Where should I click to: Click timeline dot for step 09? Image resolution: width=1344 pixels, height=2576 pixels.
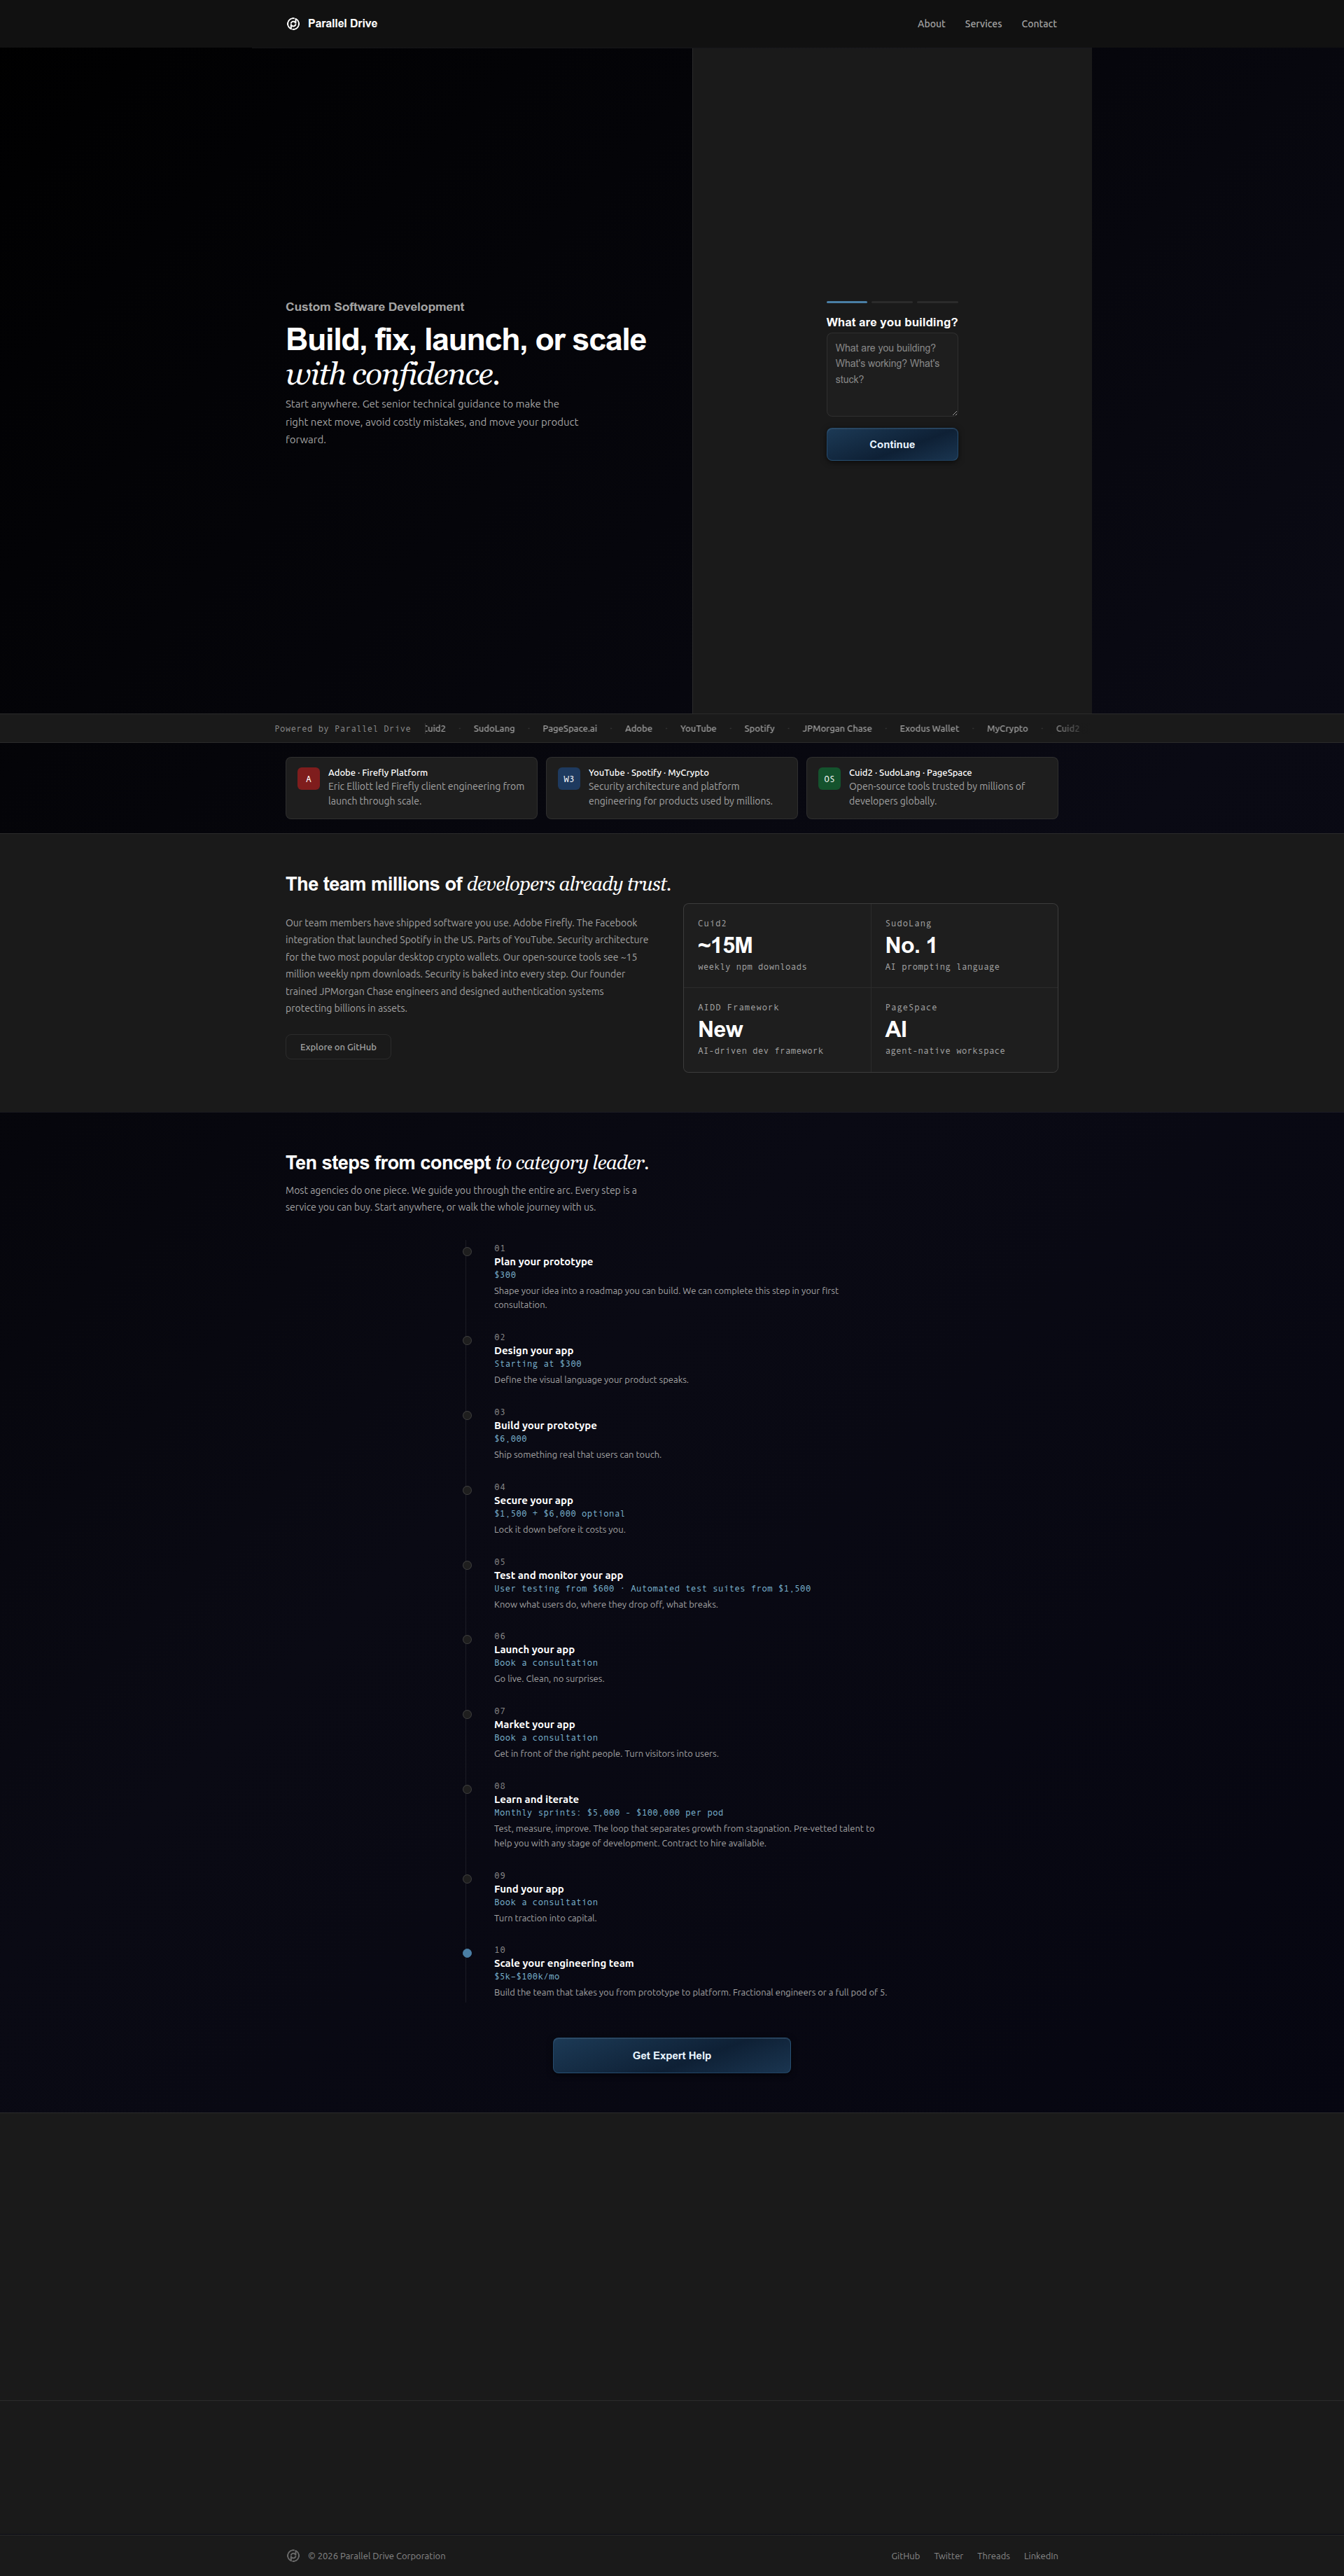point(467,1879)
